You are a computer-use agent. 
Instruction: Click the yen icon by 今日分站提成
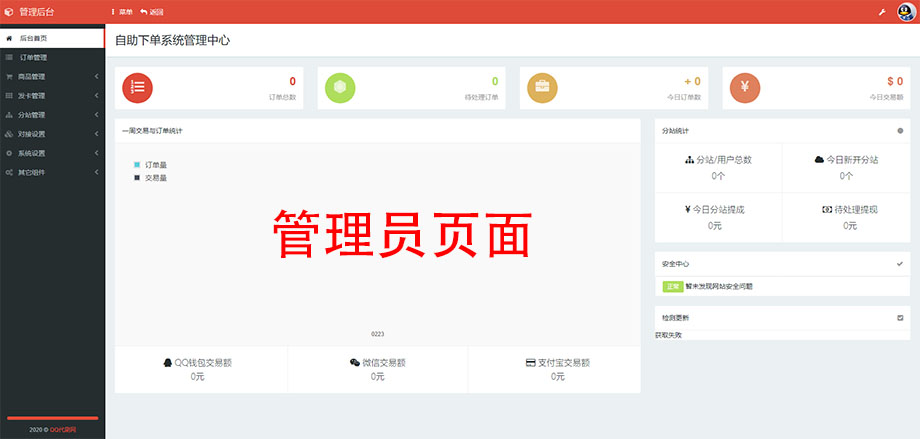(687, 210)
